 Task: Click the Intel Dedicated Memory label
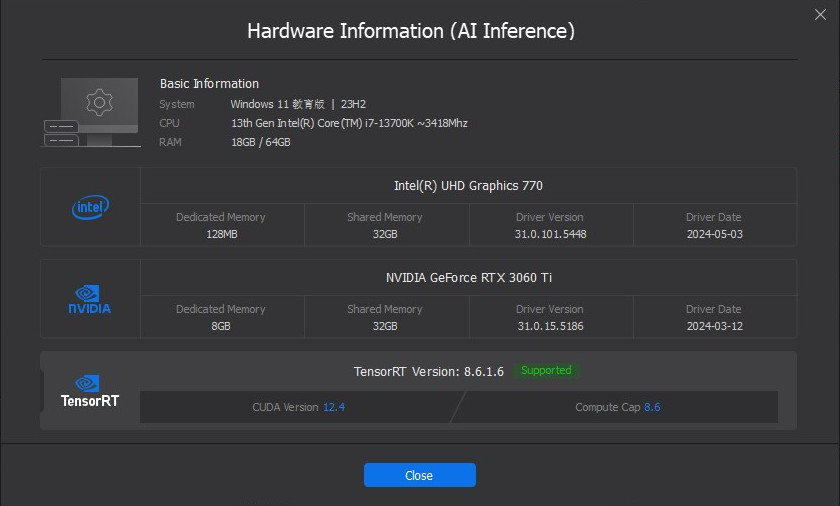tap(221, 217)
